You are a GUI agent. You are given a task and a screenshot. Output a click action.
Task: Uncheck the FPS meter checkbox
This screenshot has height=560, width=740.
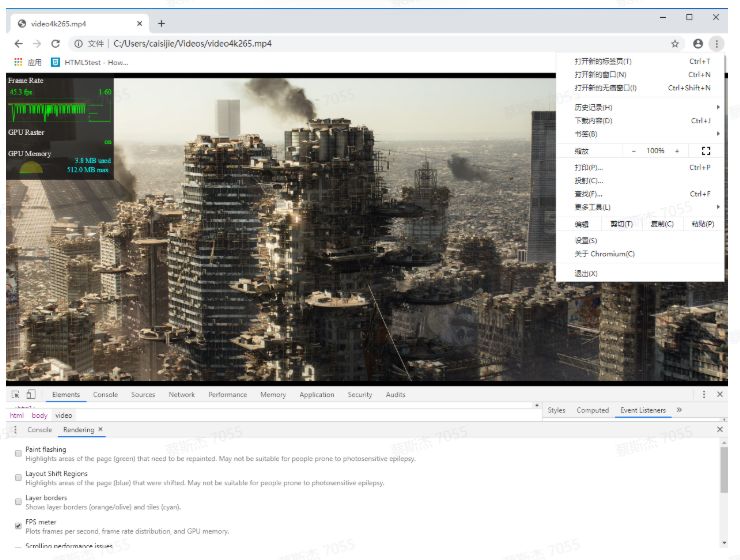point(18,526)
